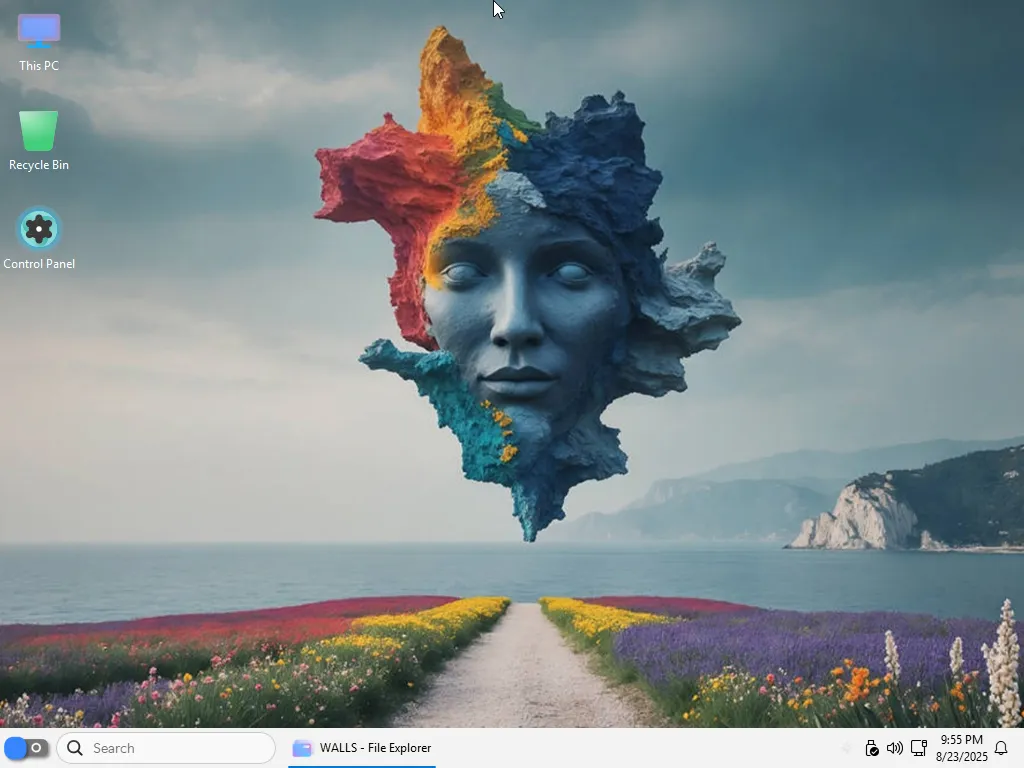
Task: Click the magnifier icon in the Search box
Action: [75, 748]
